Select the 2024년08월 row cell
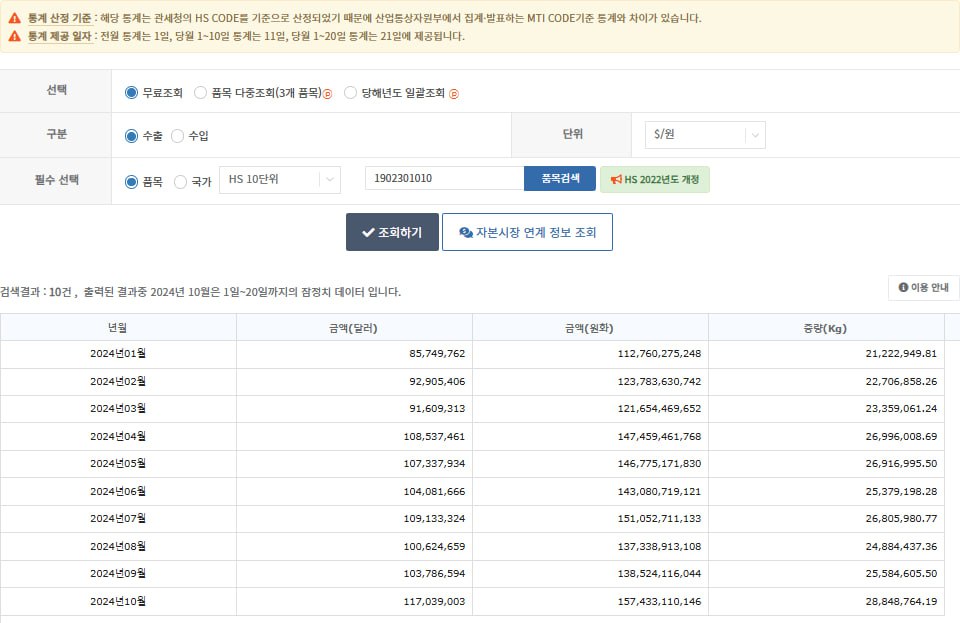Screen dimensions: 960x623 coord(118,547)
